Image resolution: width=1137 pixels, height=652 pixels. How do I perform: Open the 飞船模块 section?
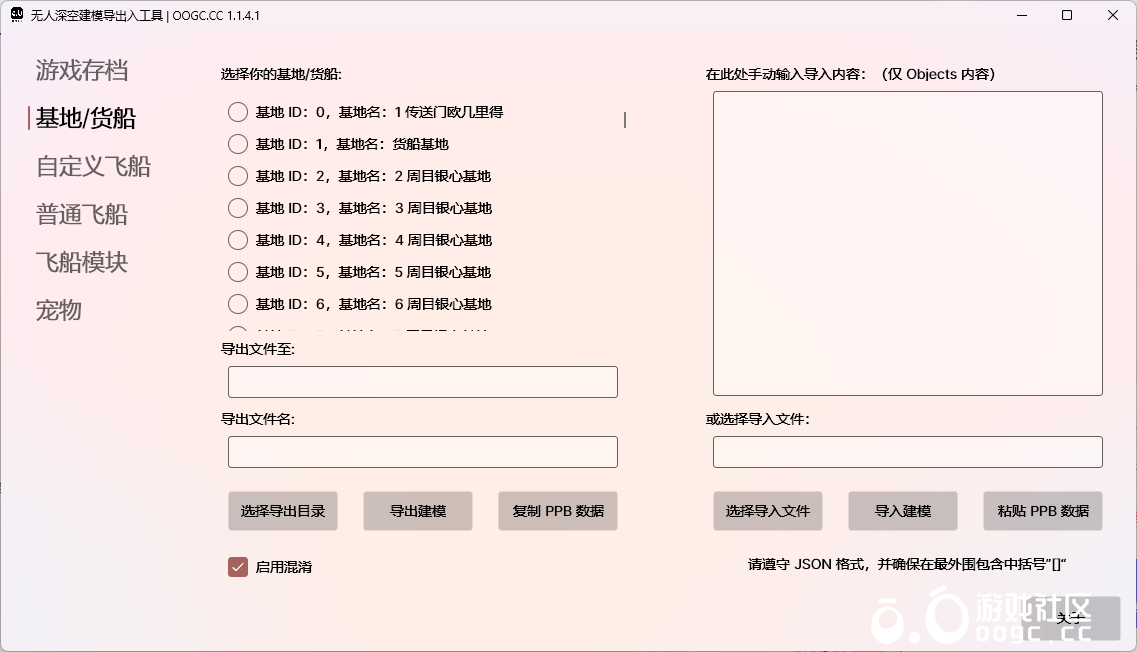[x=82, y=262]
